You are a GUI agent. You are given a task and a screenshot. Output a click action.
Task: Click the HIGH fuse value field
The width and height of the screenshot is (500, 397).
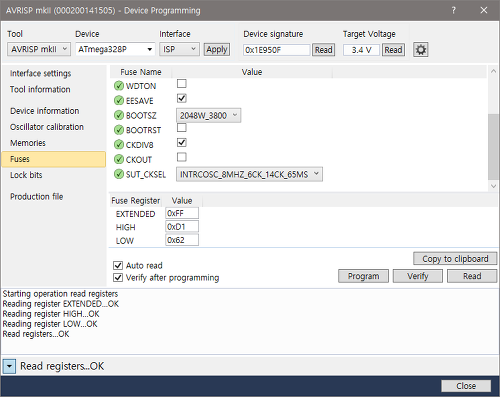coord(182,227)
